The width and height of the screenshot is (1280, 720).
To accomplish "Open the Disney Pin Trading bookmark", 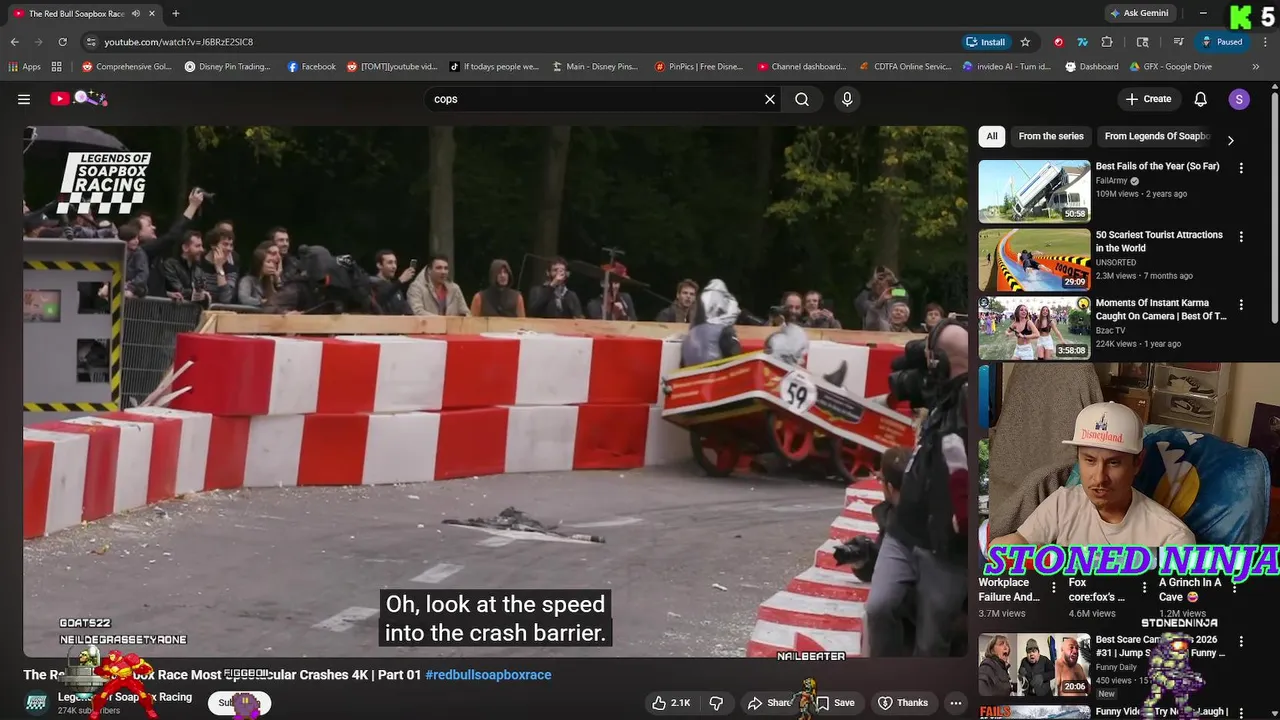I will pyautogui.click(x=228, y=67).
